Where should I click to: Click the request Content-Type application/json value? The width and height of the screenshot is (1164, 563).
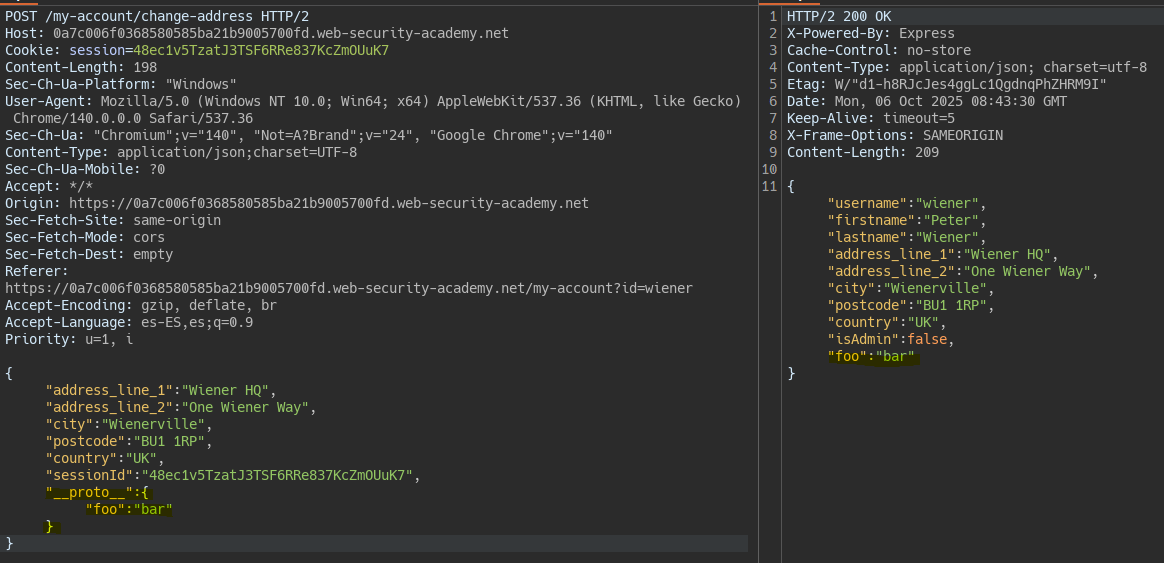click(x=236, y=152)
